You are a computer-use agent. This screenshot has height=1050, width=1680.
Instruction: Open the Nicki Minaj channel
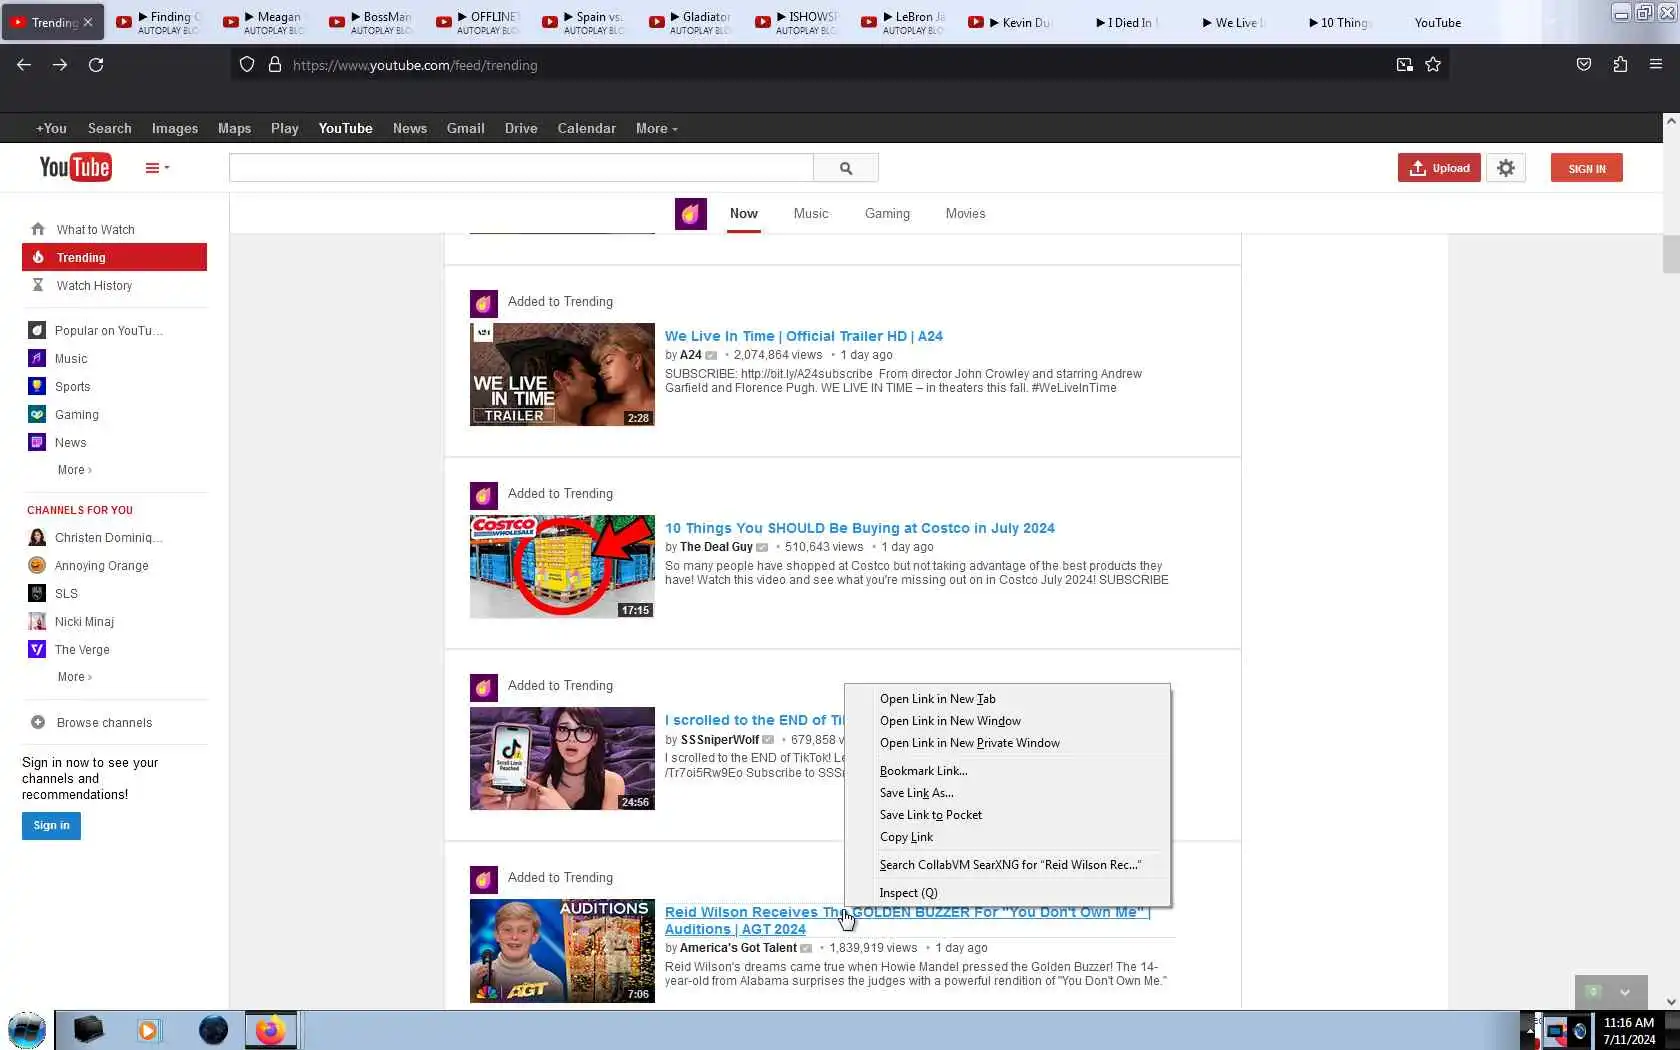tap(84, 622)
